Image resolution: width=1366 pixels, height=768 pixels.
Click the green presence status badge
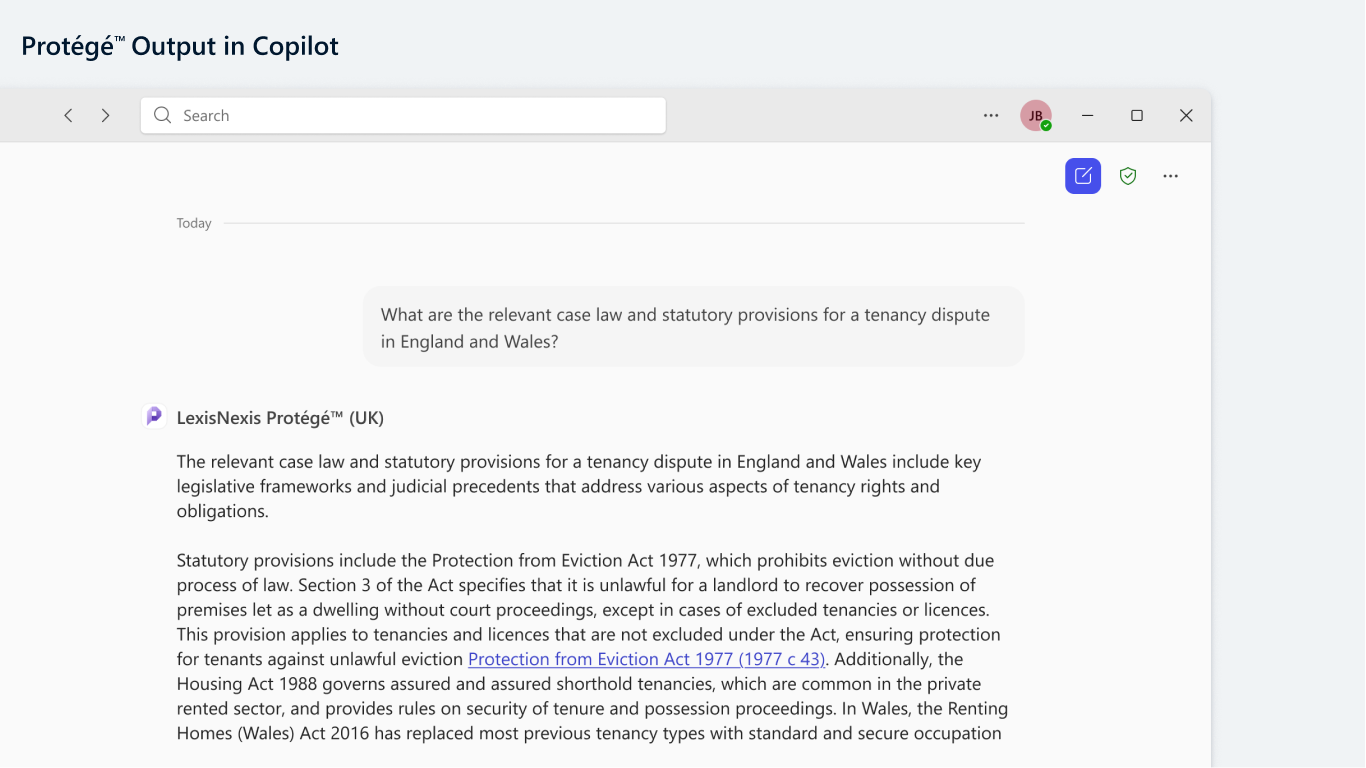click(x=1046, y=126)
